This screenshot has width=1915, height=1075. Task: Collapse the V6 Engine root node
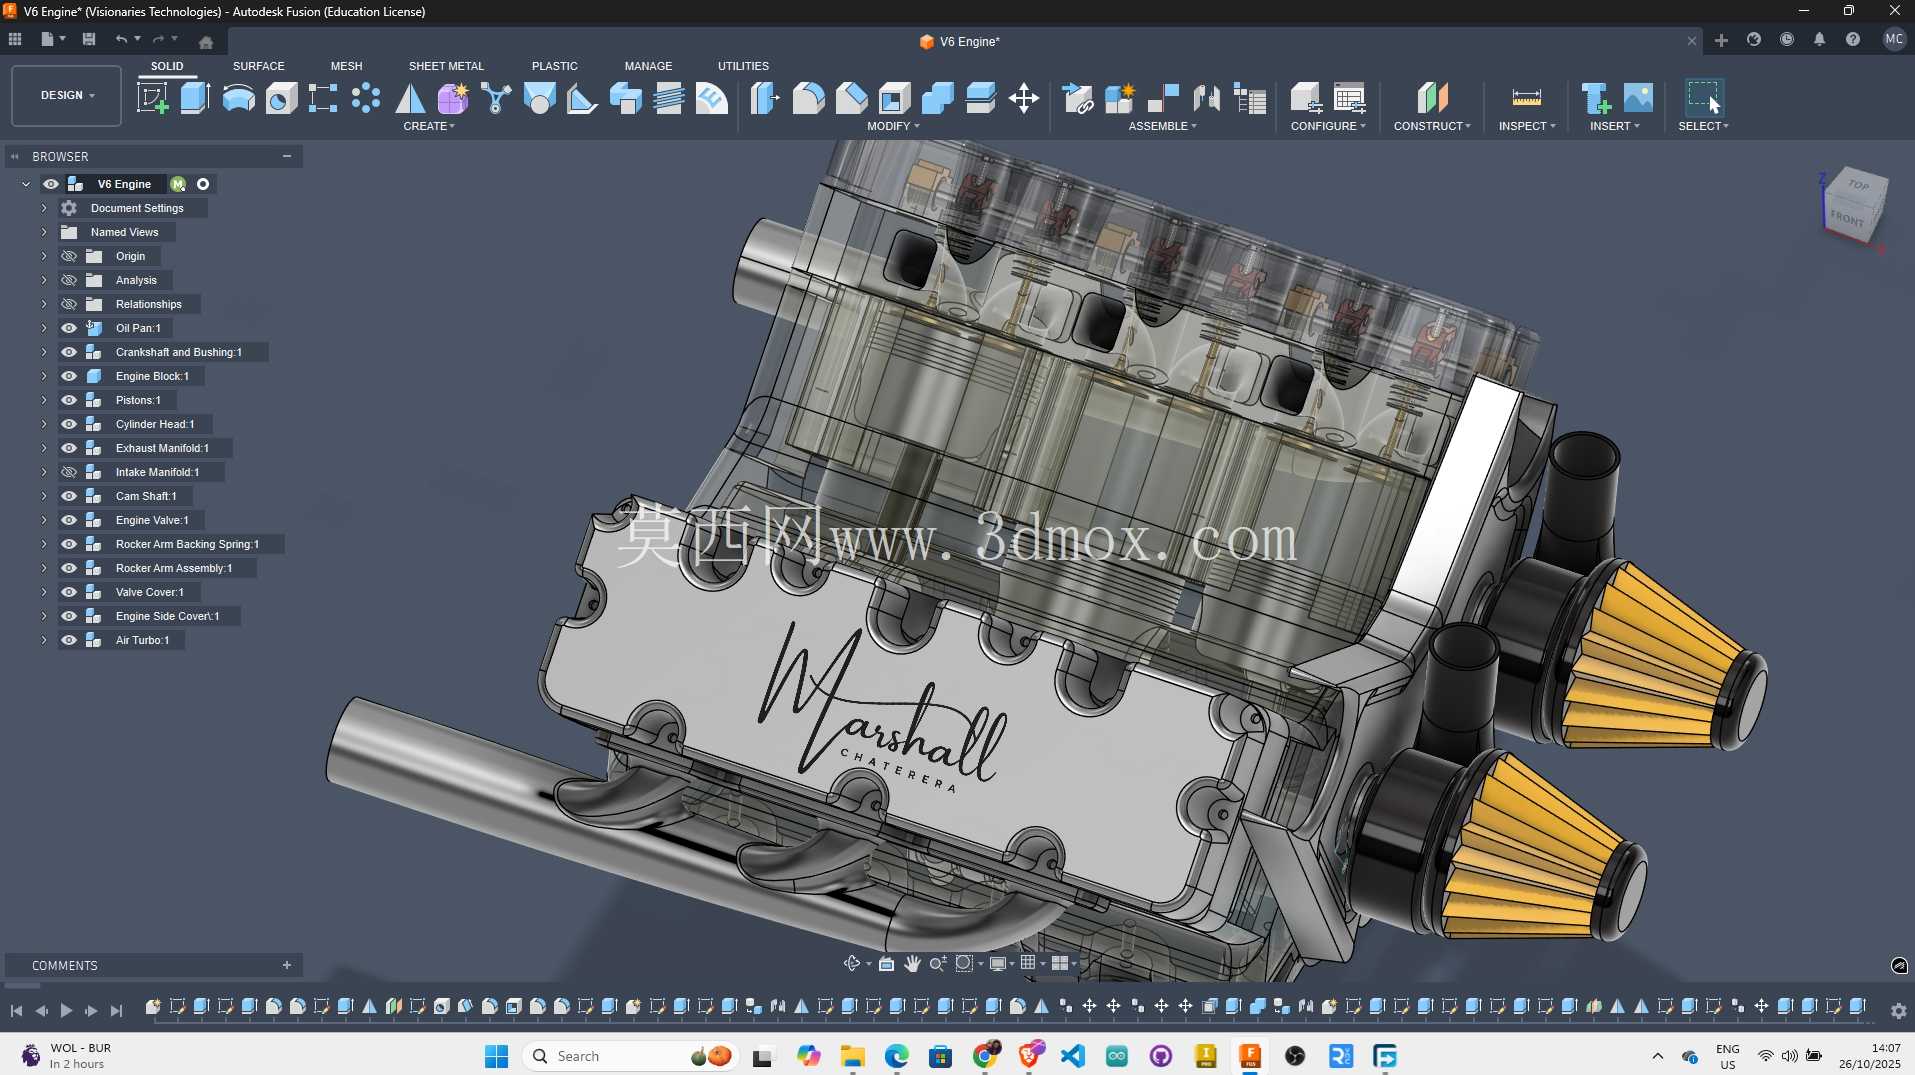tap(26, 184)
